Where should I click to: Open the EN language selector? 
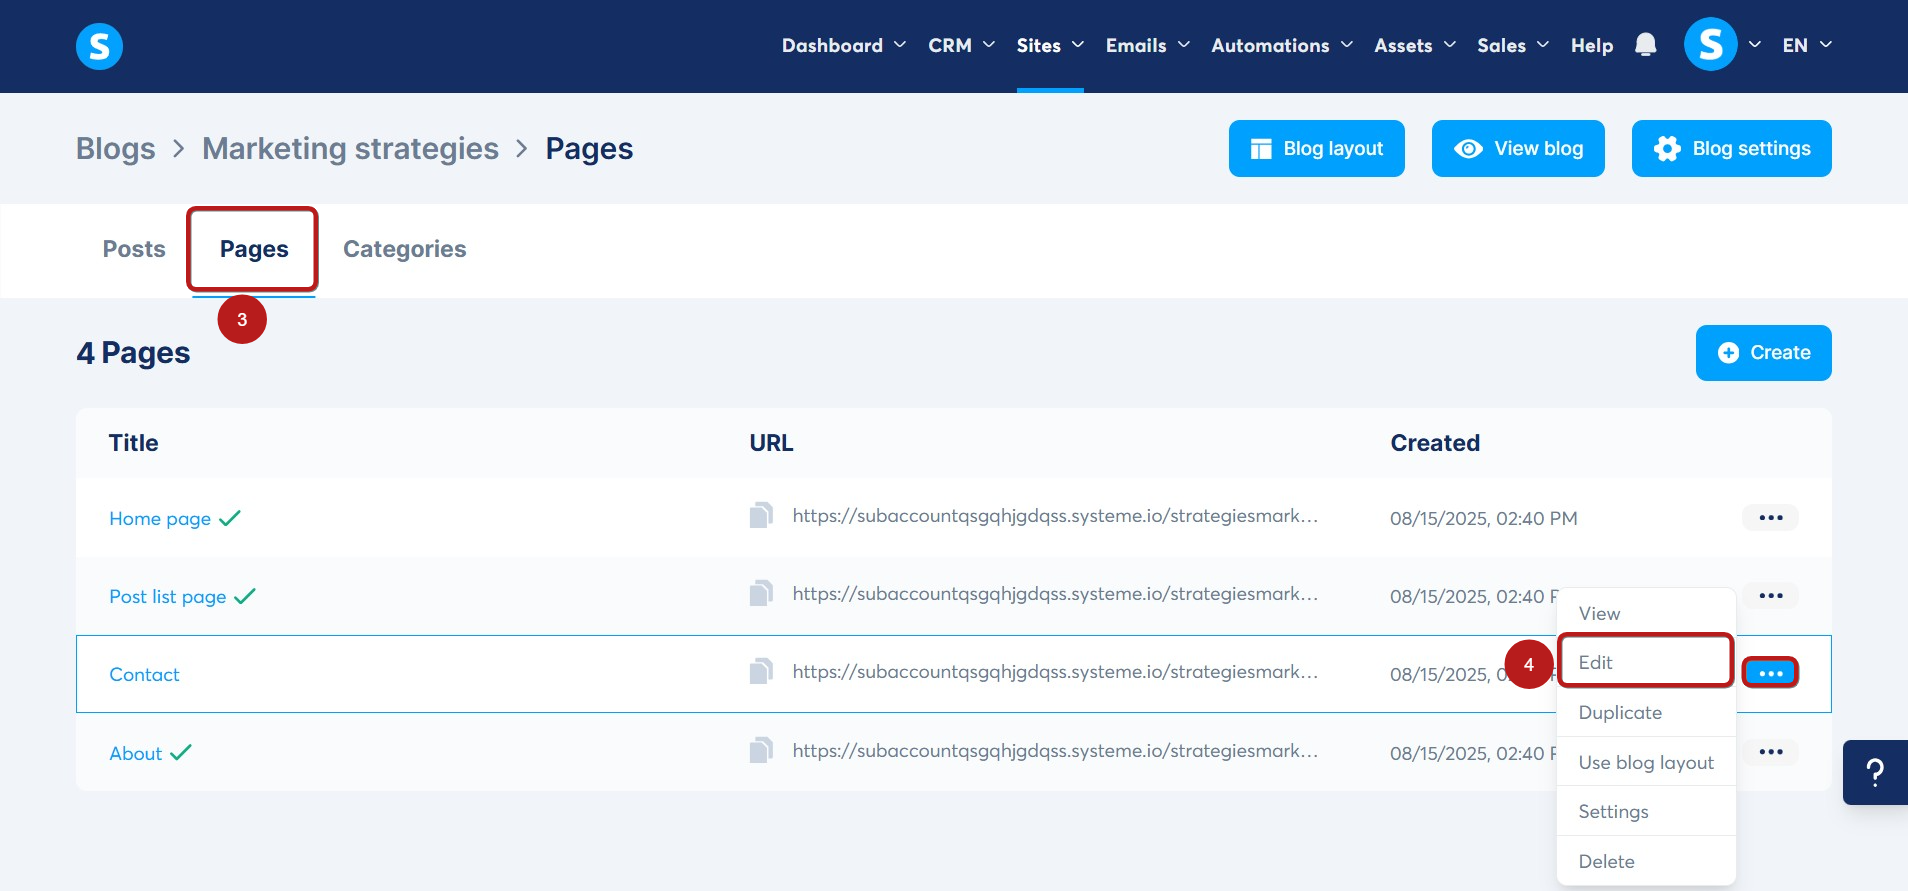[x=1807, y=45]
